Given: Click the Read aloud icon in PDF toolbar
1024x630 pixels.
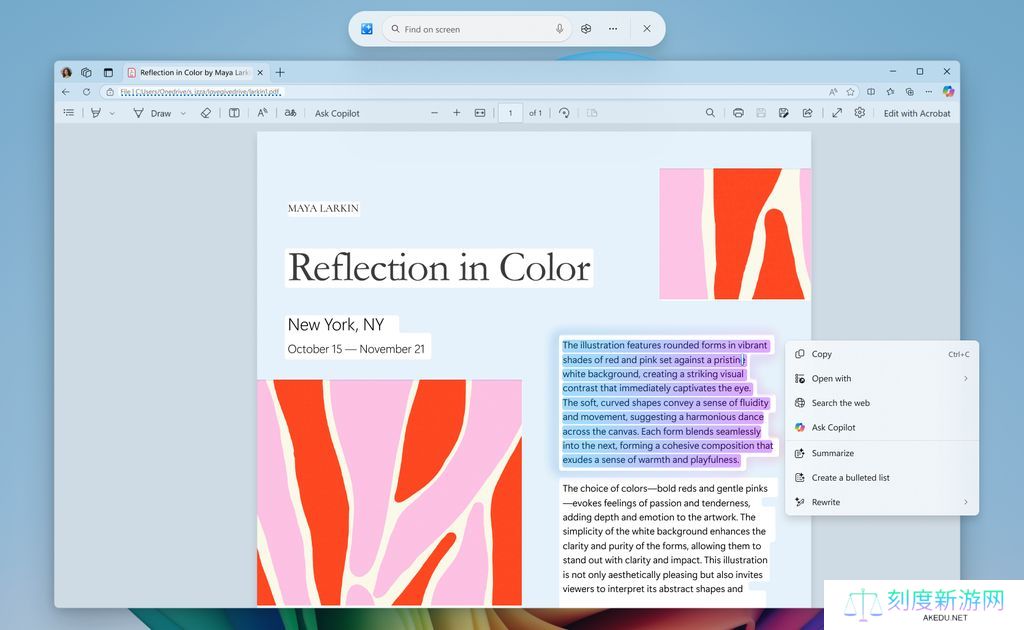Looking at the screenshot, I should (262, 113).
